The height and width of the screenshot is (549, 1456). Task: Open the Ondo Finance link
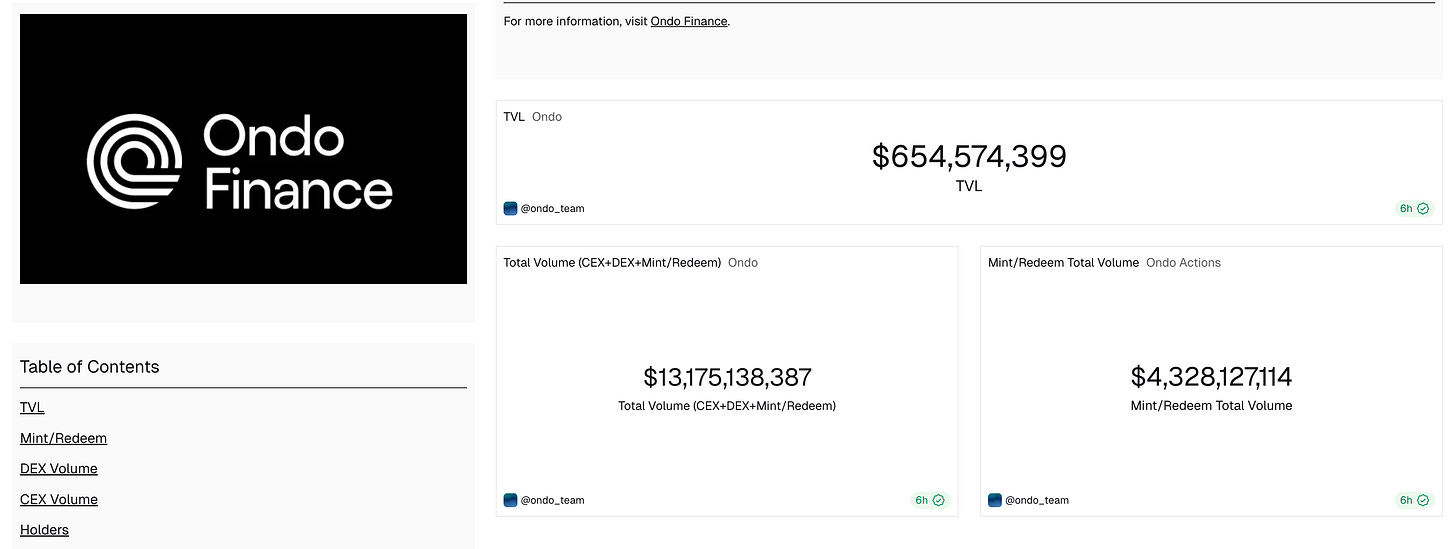[x=689, y=21]
